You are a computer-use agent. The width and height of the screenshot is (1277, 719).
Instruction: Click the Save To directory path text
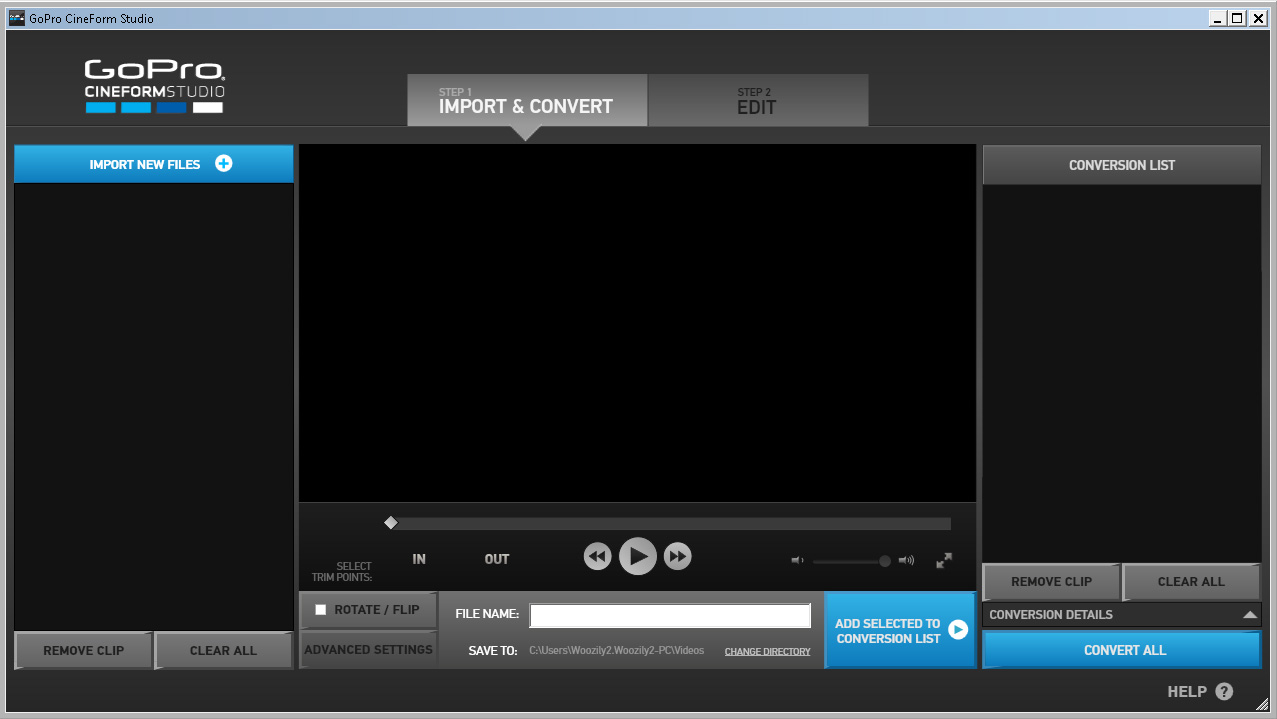coord(617,651)
